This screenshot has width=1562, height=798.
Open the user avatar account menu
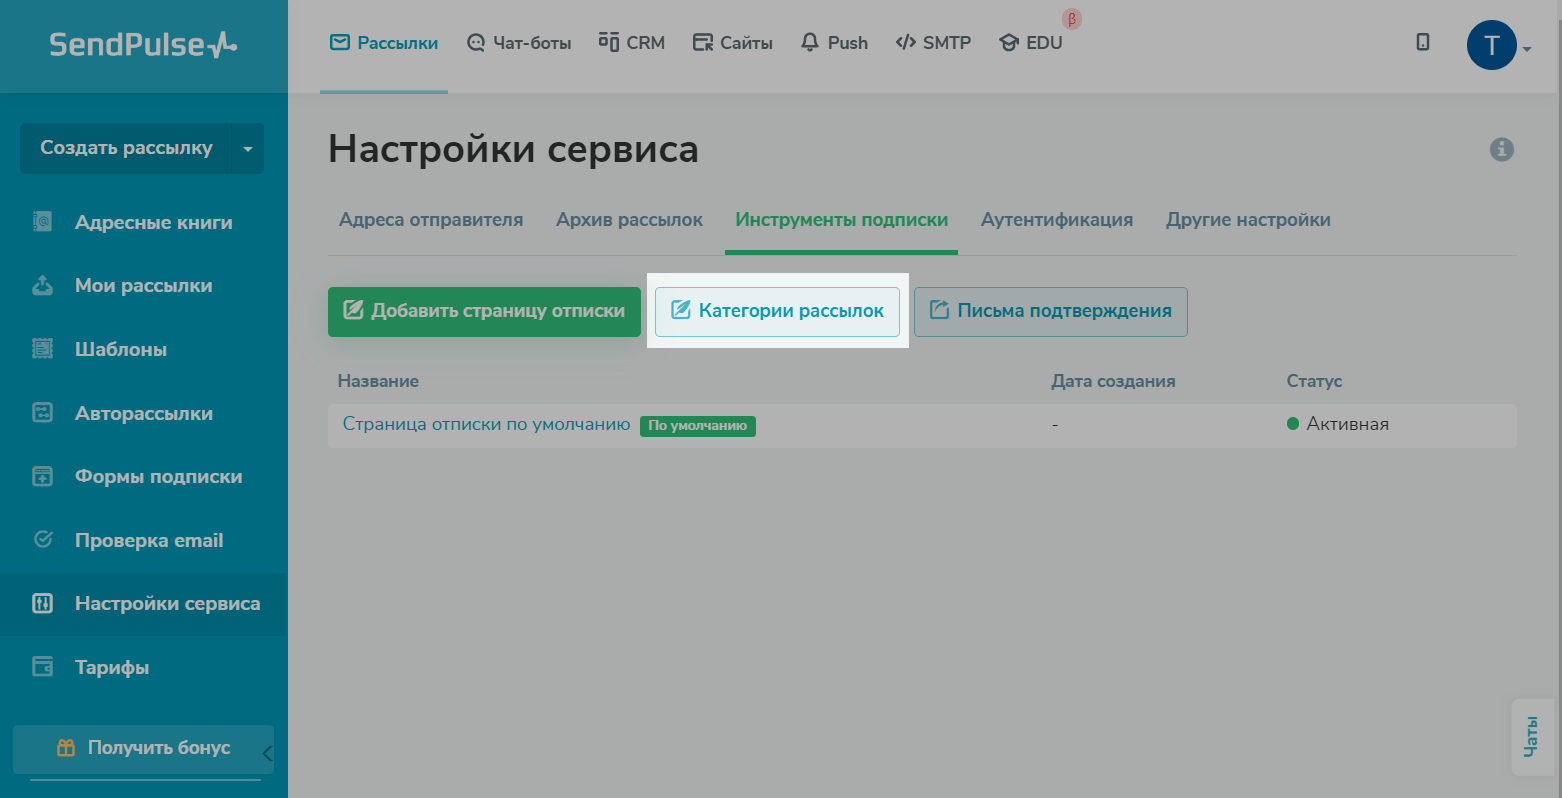pos(1492,46)
